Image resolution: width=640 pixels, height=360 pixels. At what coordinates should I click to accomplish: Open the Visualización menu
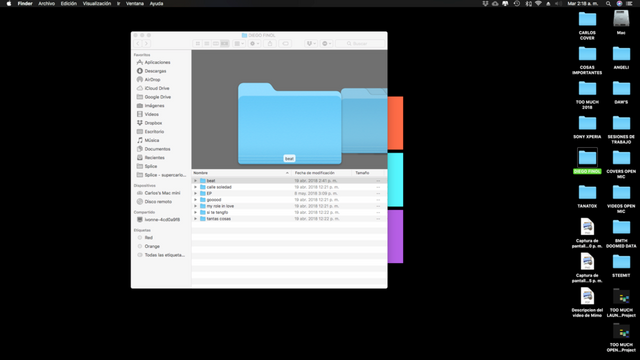tap(97, 3)
